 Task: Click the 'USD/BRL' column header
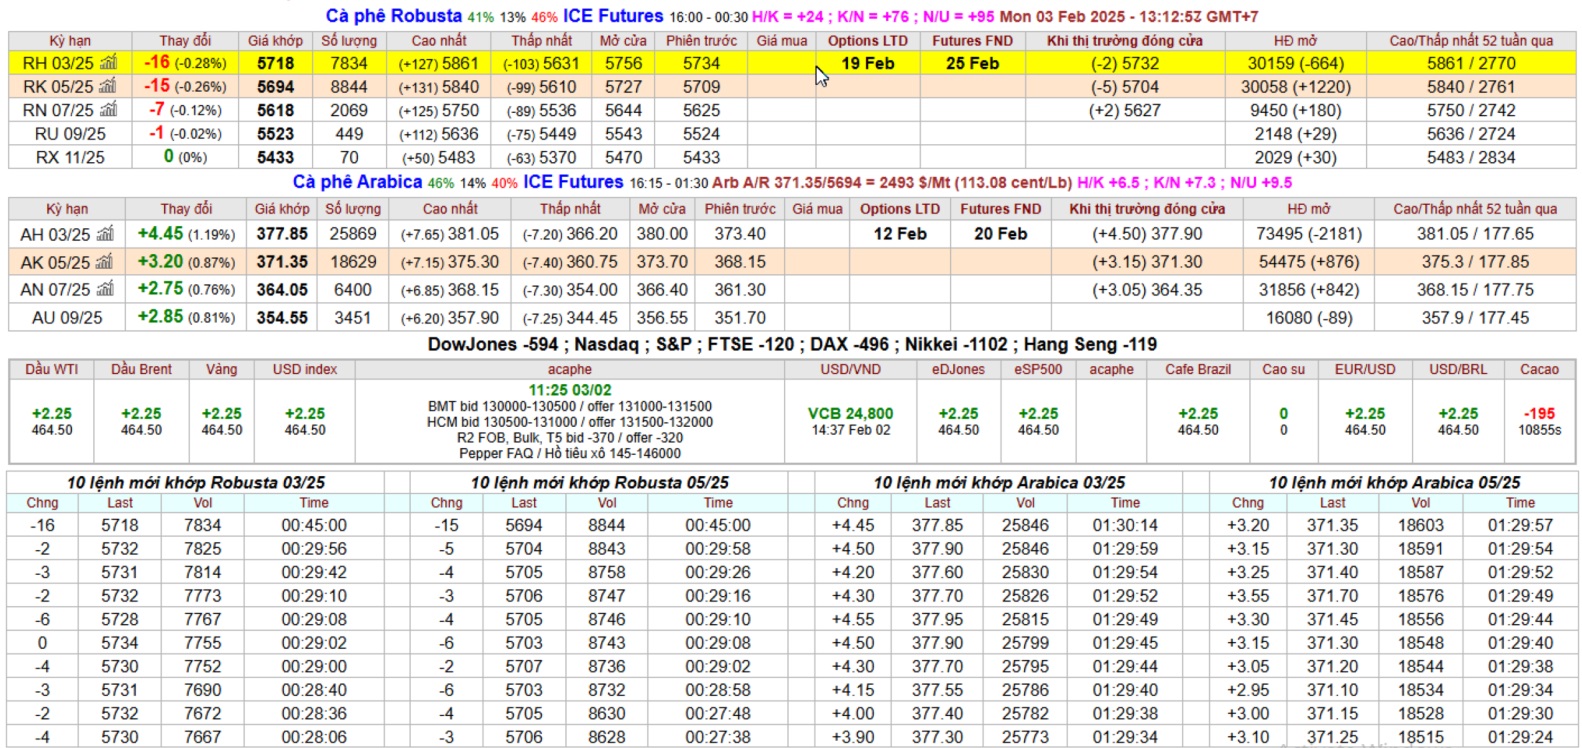click(x=1457, y=369)
